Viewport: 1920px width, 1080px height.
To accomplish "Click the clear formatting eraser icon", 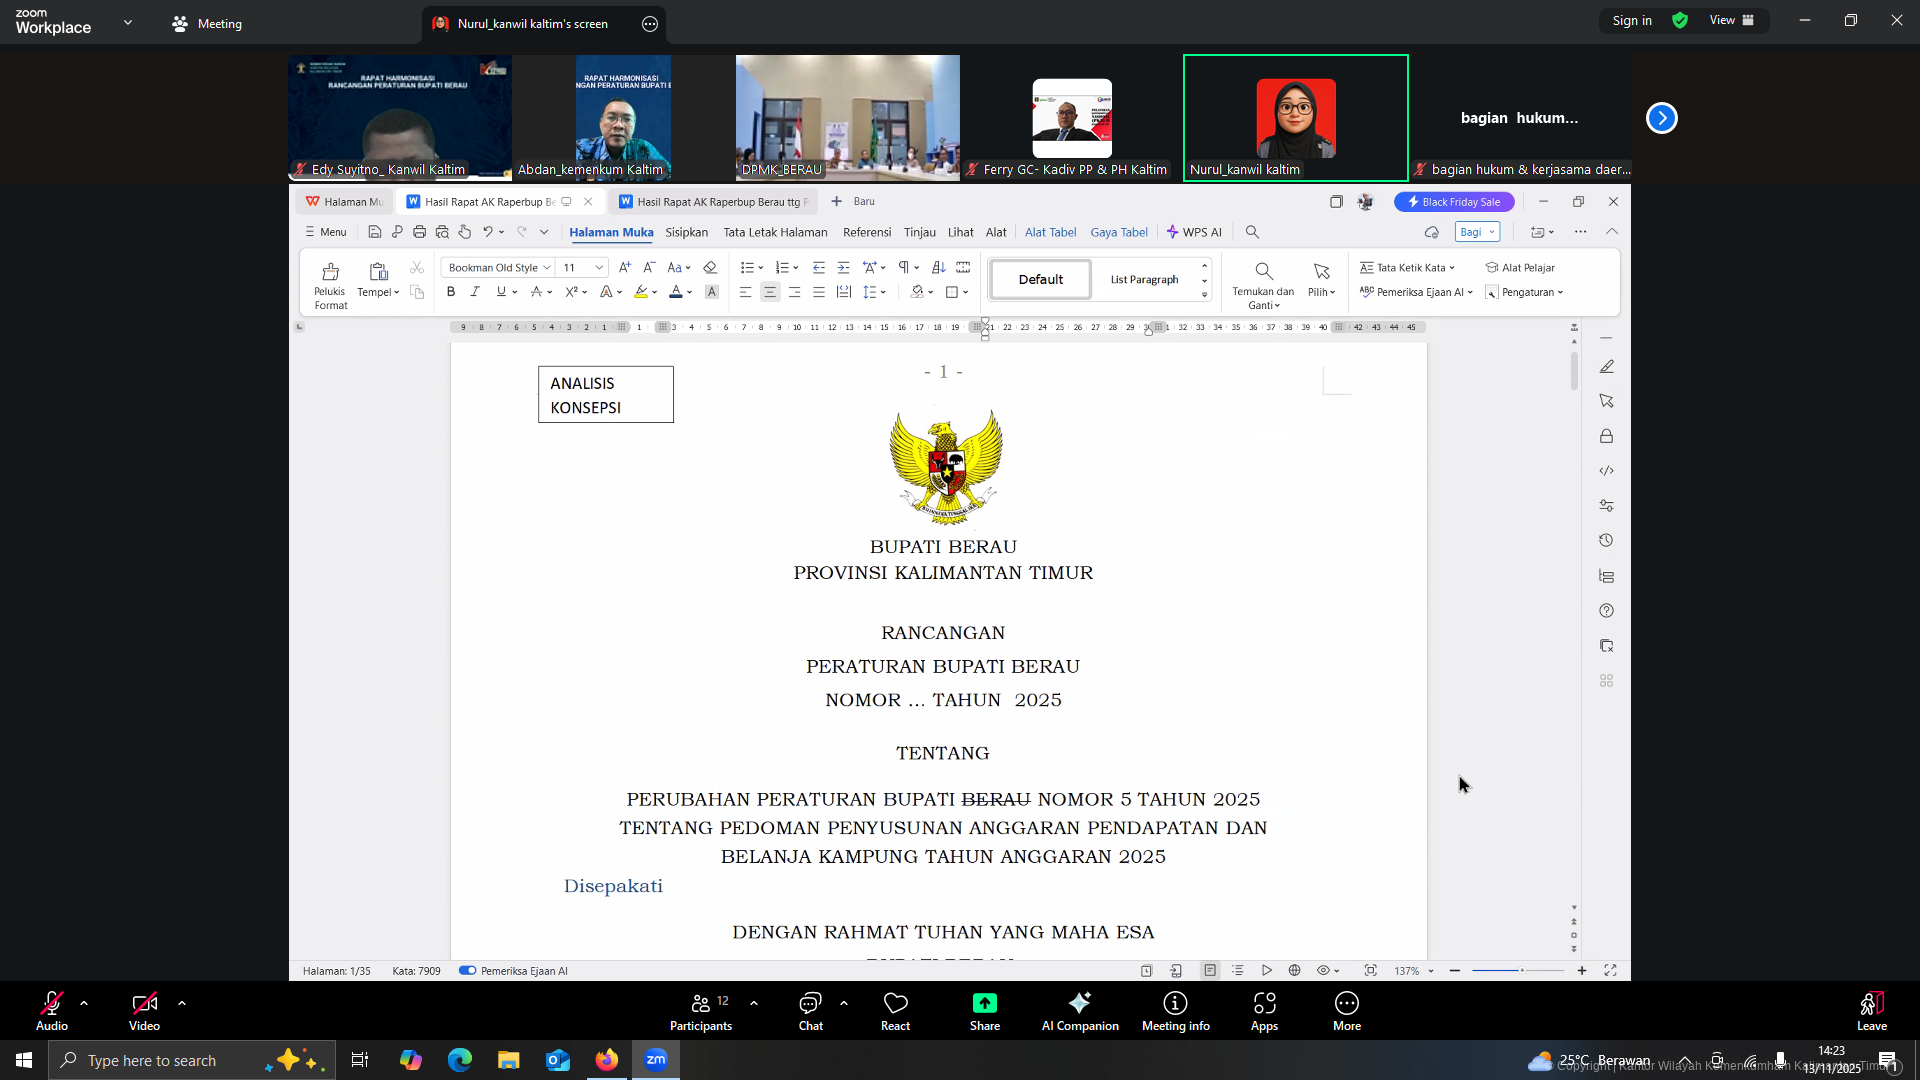I will pos(710,268).
